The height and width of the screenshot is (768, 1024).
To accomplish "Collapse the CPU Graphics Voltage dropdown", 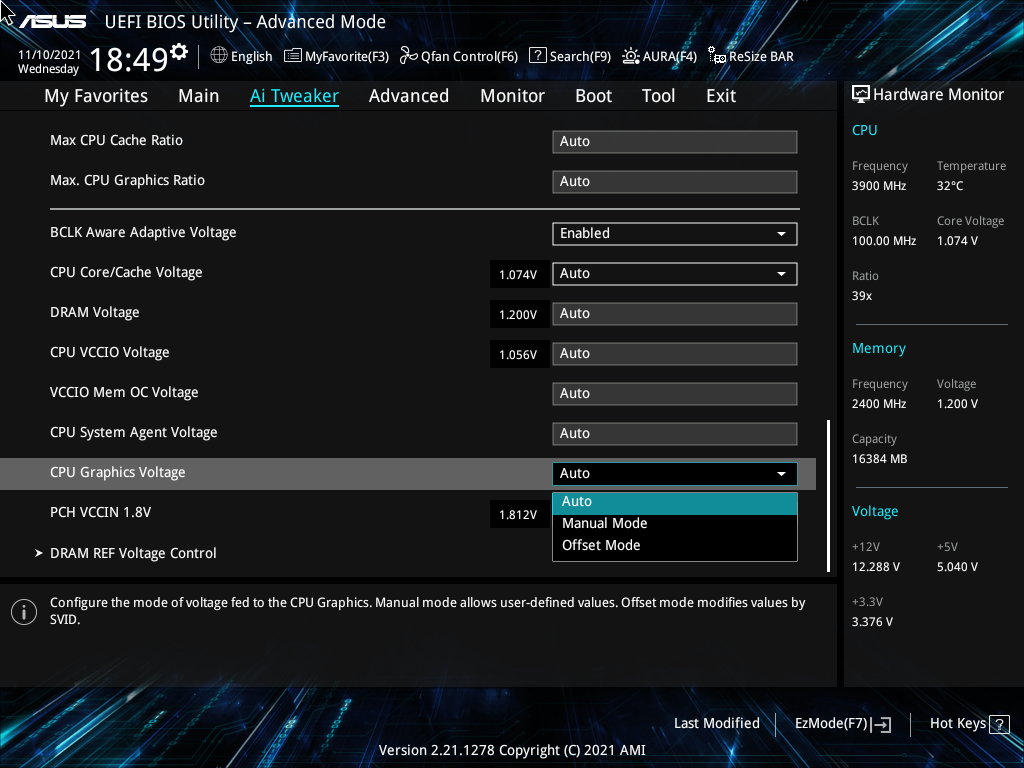I will 675,473.
